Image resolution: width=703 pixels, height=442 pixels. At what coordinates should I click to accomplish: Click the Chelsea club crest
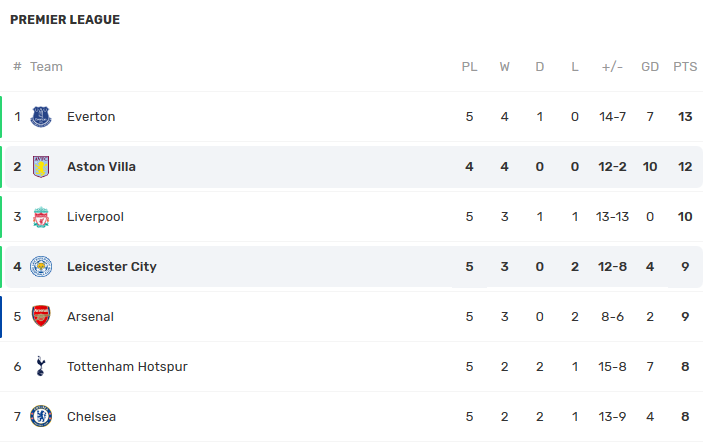41,417
